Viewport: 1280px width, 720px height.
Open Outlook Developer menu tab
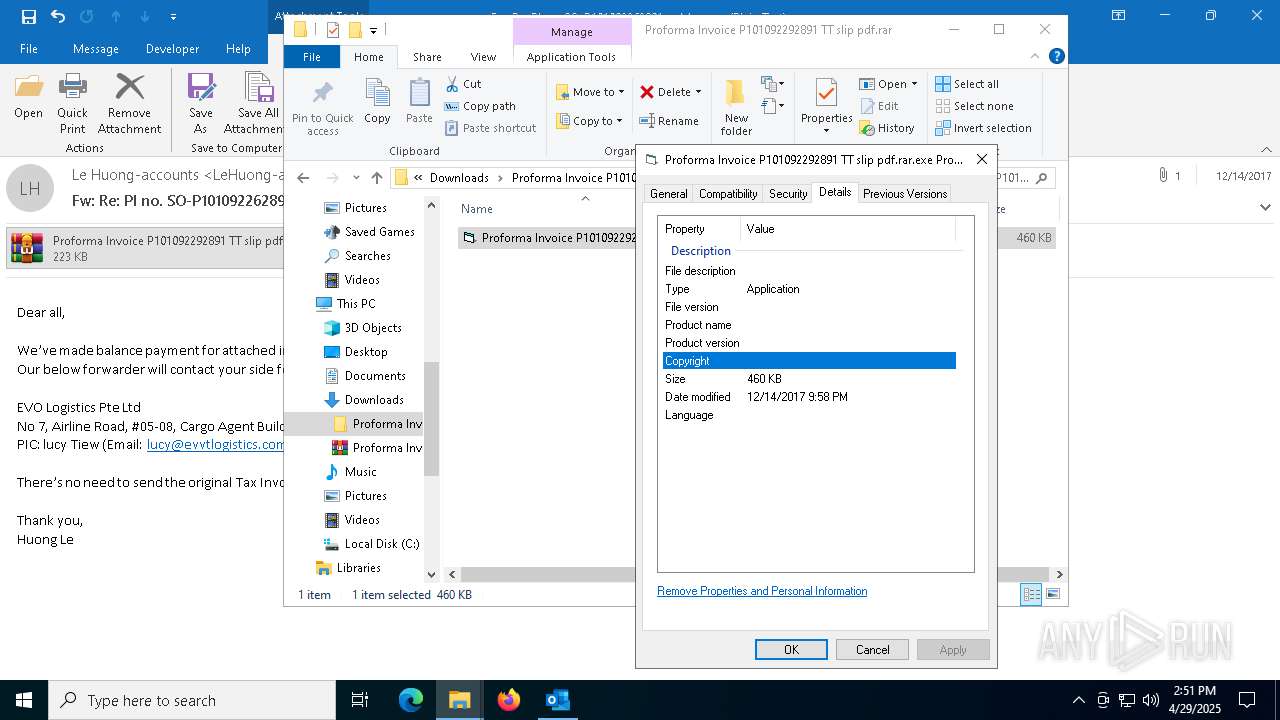coord(172,49)
